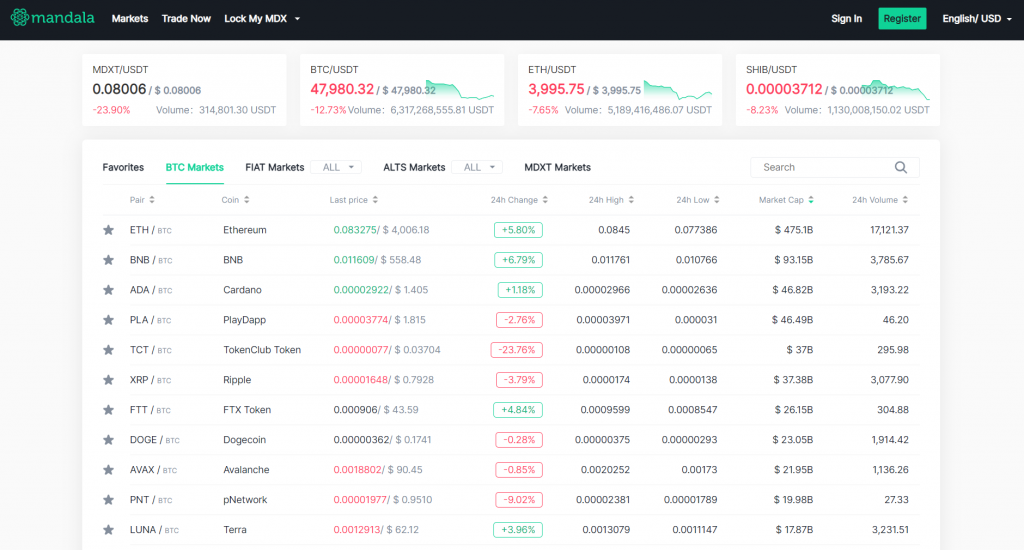1024x550 pixels.
Task: Sort by Market Cap column arrows
Action: click(810, 200)
